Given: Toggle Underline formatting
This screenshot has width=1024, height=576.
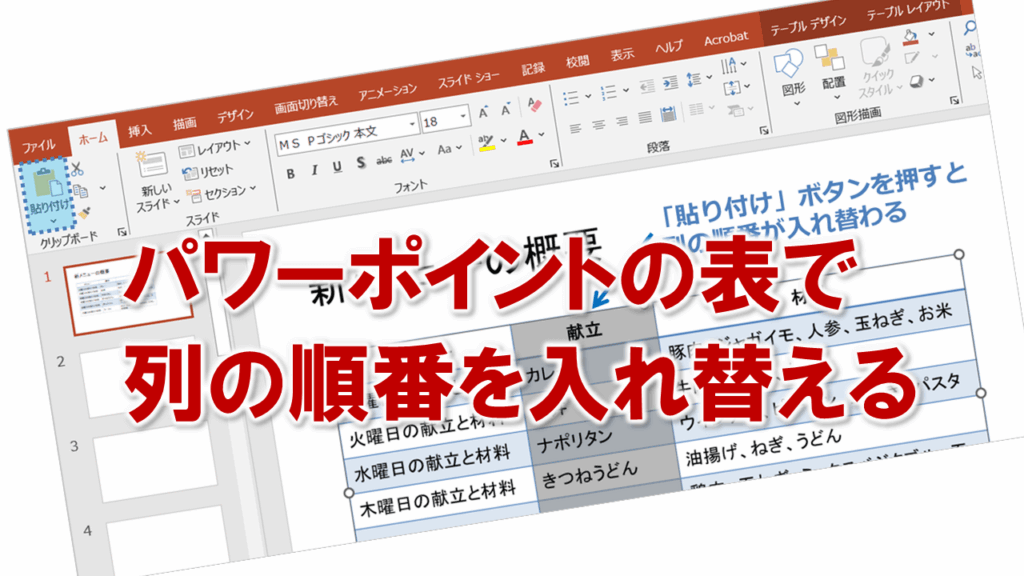Looking at the screenshot, I should coord(336,167).
